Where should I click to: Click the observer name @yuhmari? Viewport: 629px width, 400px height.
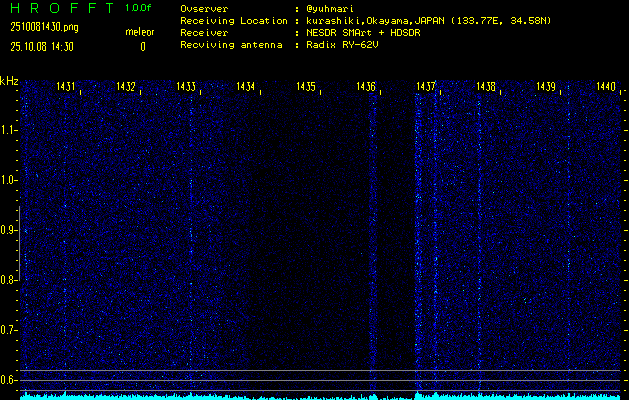pyautogui.click(x=330, y=9)
